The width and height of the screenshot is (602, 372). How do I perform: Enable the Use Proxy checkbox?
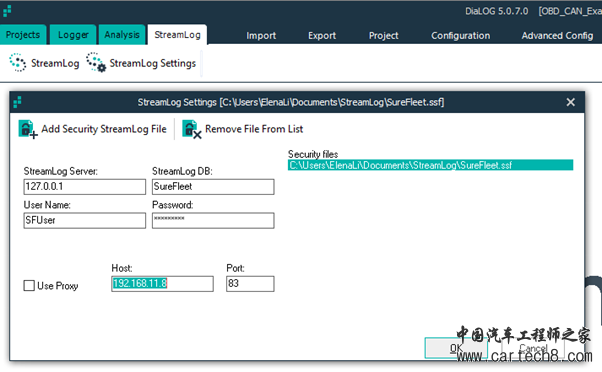(29, 286)
